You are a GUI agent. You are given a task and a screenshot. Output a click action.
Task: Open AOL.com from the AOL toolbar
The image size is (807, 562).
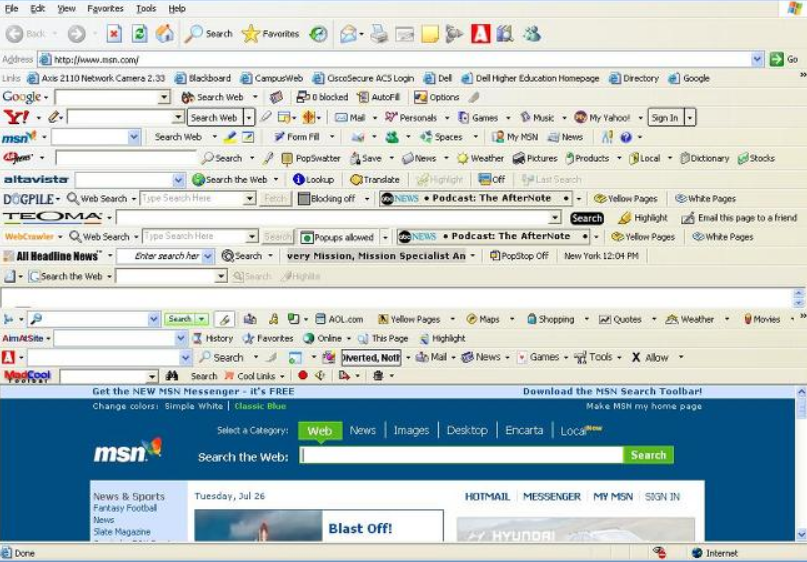[x=339, y=319]
